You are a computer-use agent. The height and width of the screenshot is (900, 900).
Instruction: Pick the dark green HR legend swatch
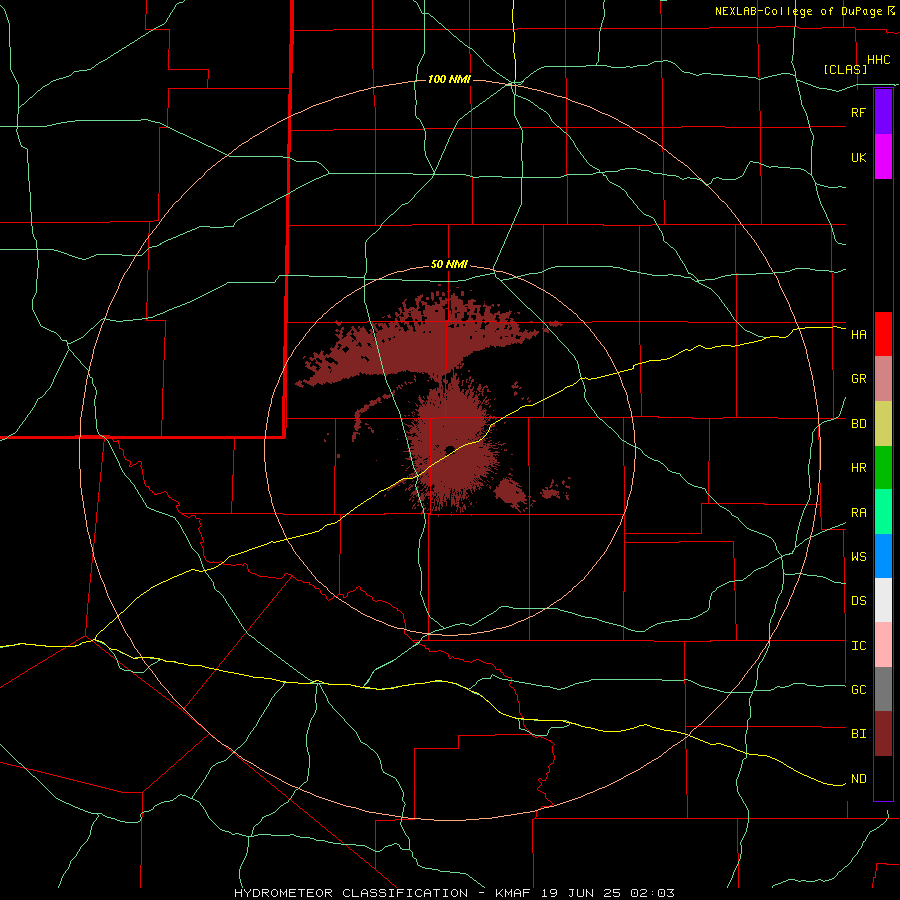(883, 468)
